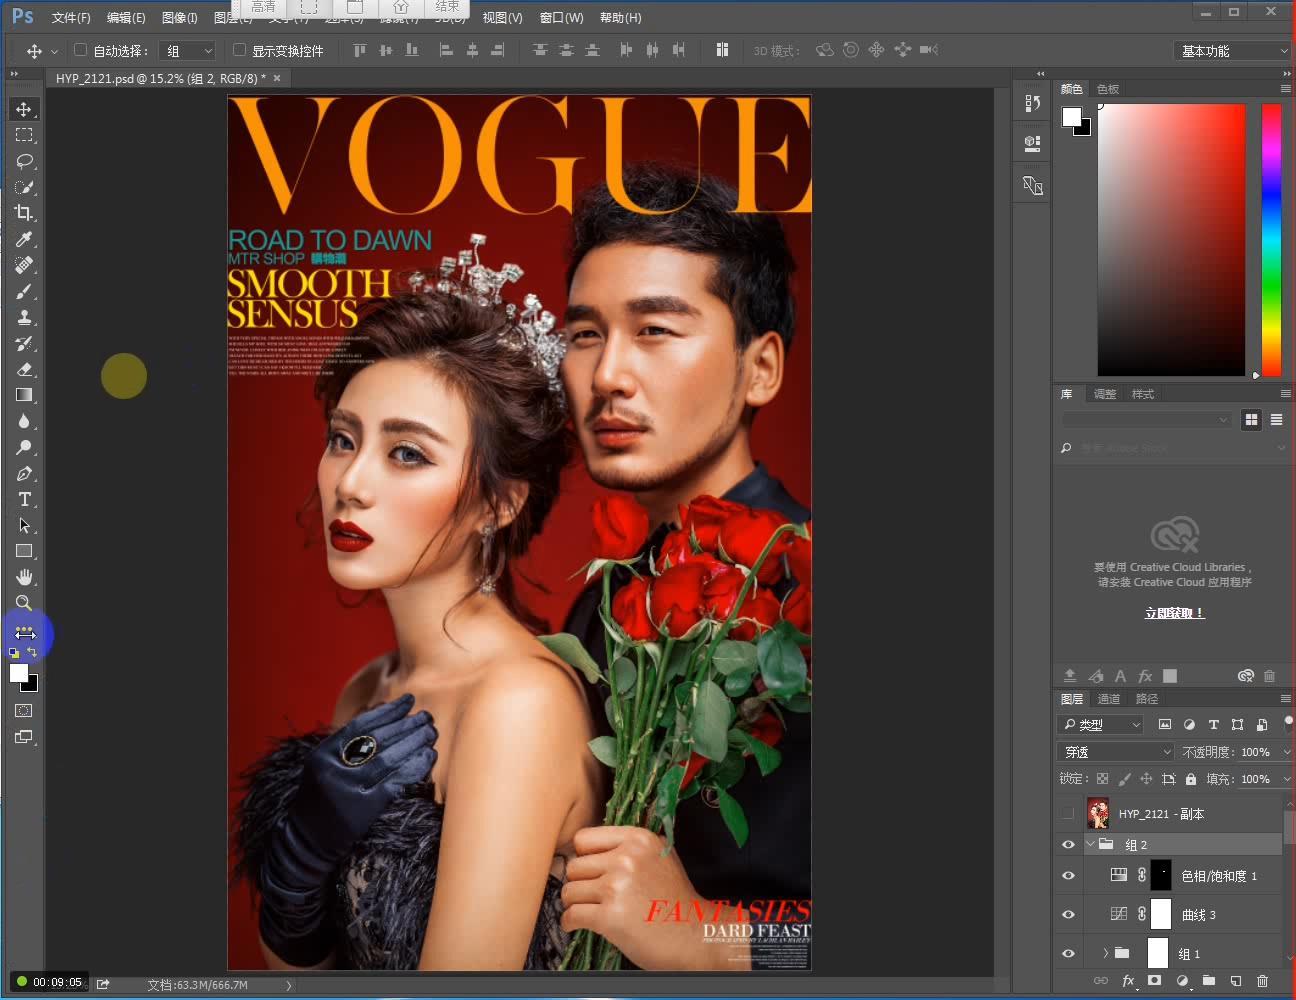
Task: Select the Lasso tool
Action: 24,161
